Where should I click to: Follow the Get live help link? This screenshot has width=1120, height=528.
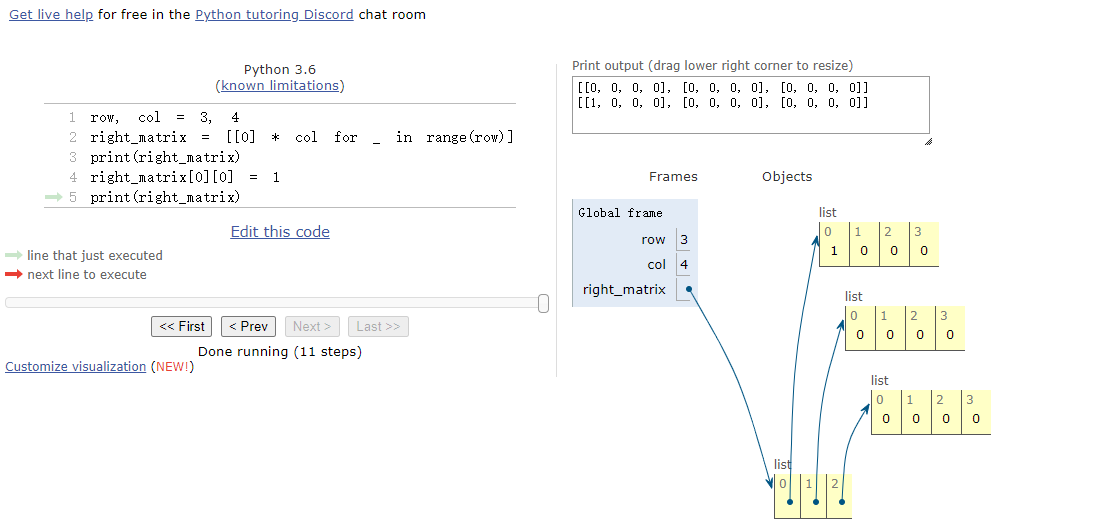pos(51,15)
